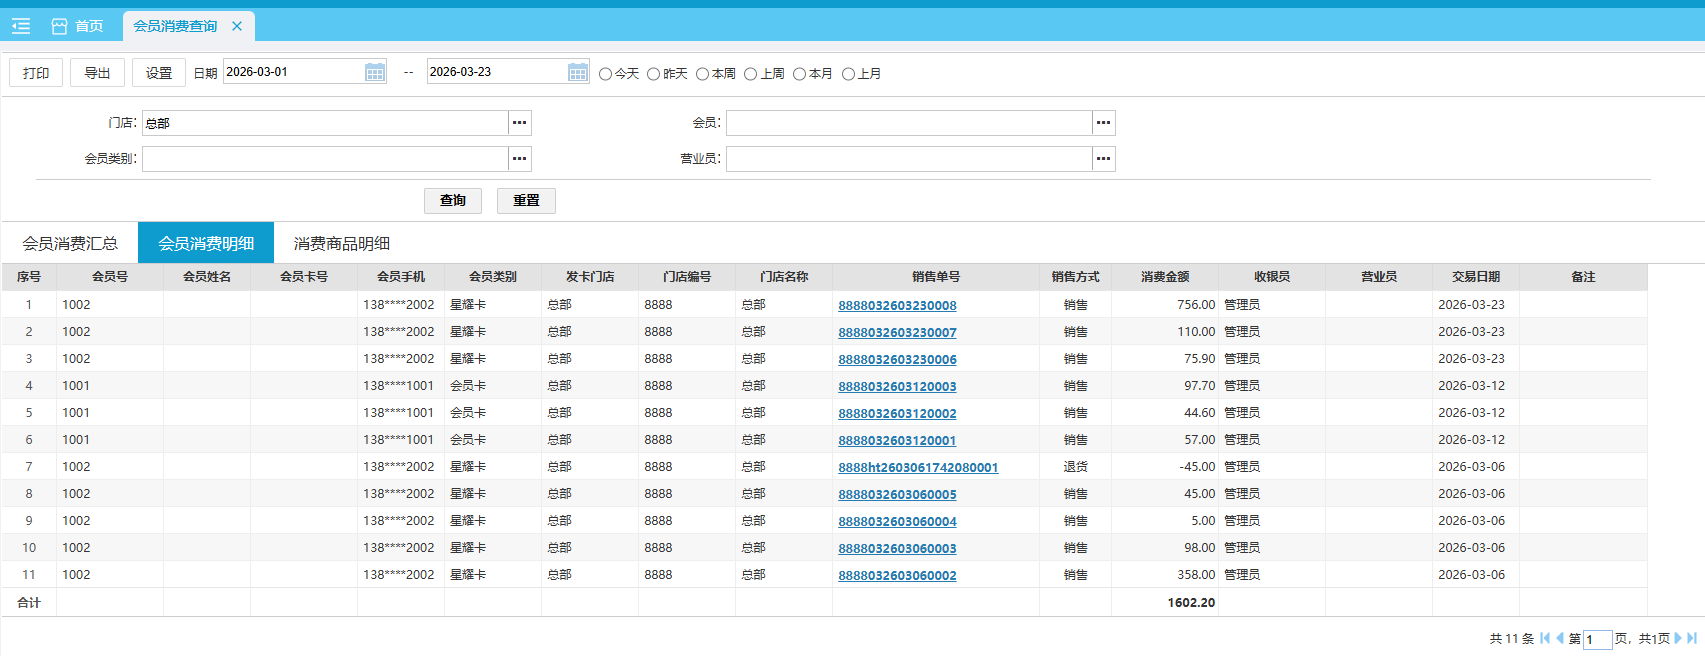Viewport: 1705px width, 656px height.
Task: Go to the first page arrow
Action: click(x=1545, y=638)
